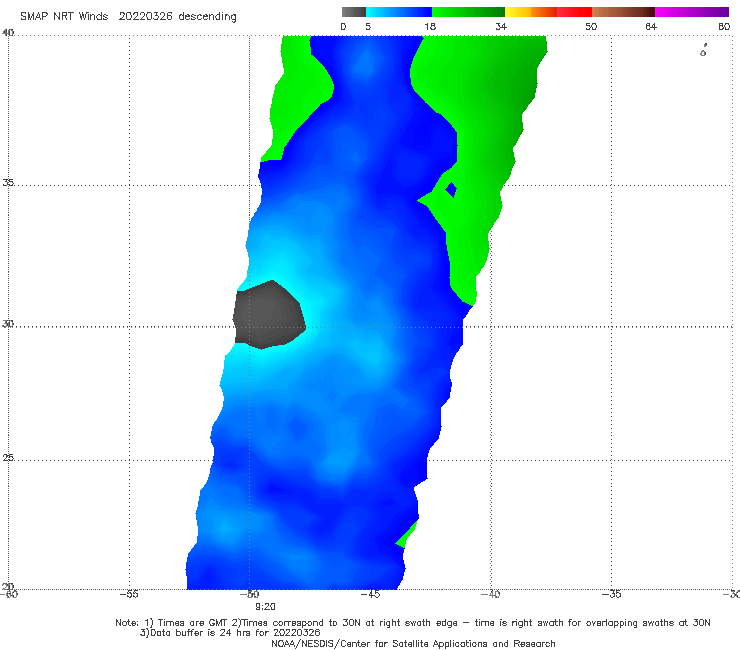Click colorbar label '50'
The width and height of the screenshot is (740, 650).
(591, 26)
